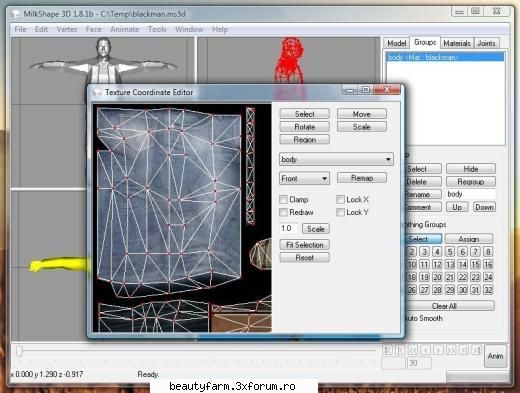Step one frame back arrow
This screenshot has height=393, width=520.
(426, 350)
